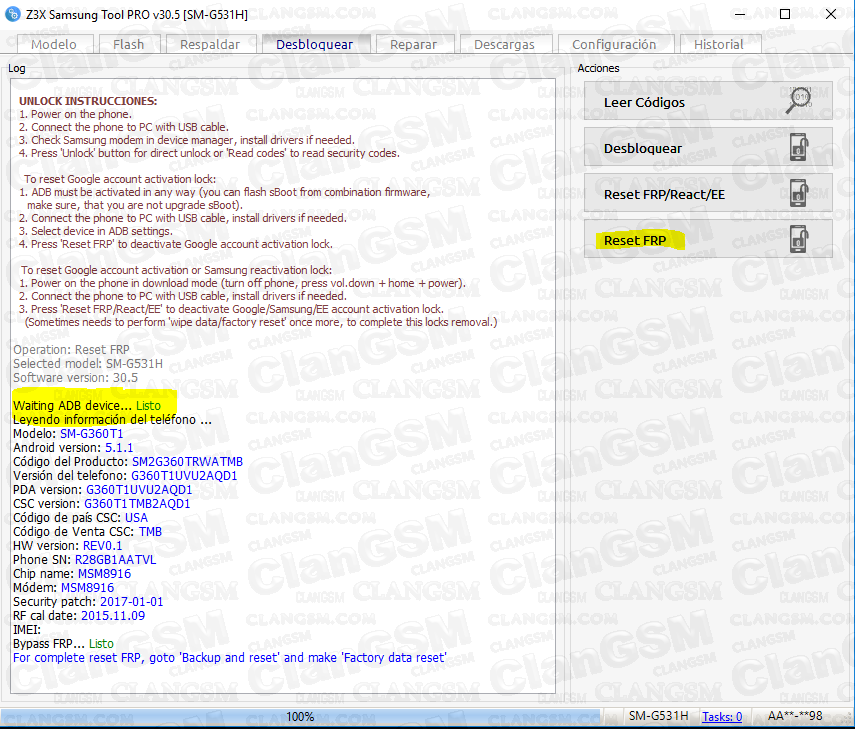Click the Acciones panel label

598,68
